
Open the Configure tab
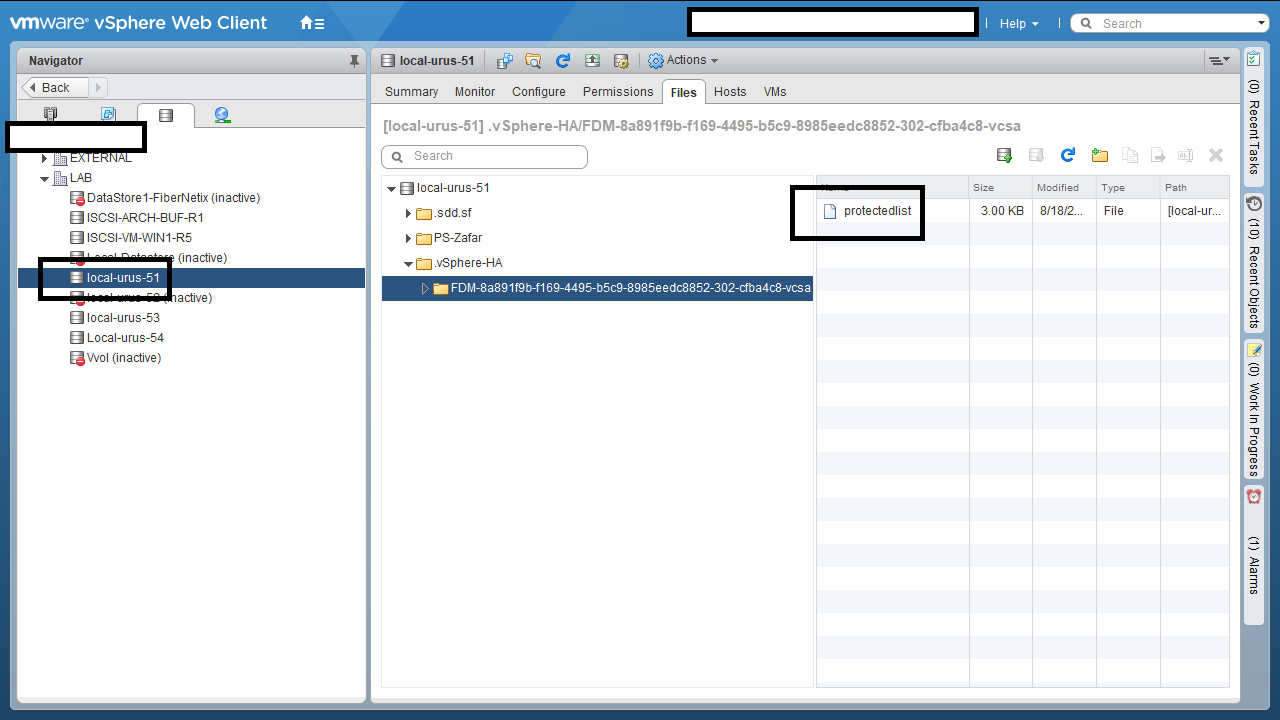(539, 91)
